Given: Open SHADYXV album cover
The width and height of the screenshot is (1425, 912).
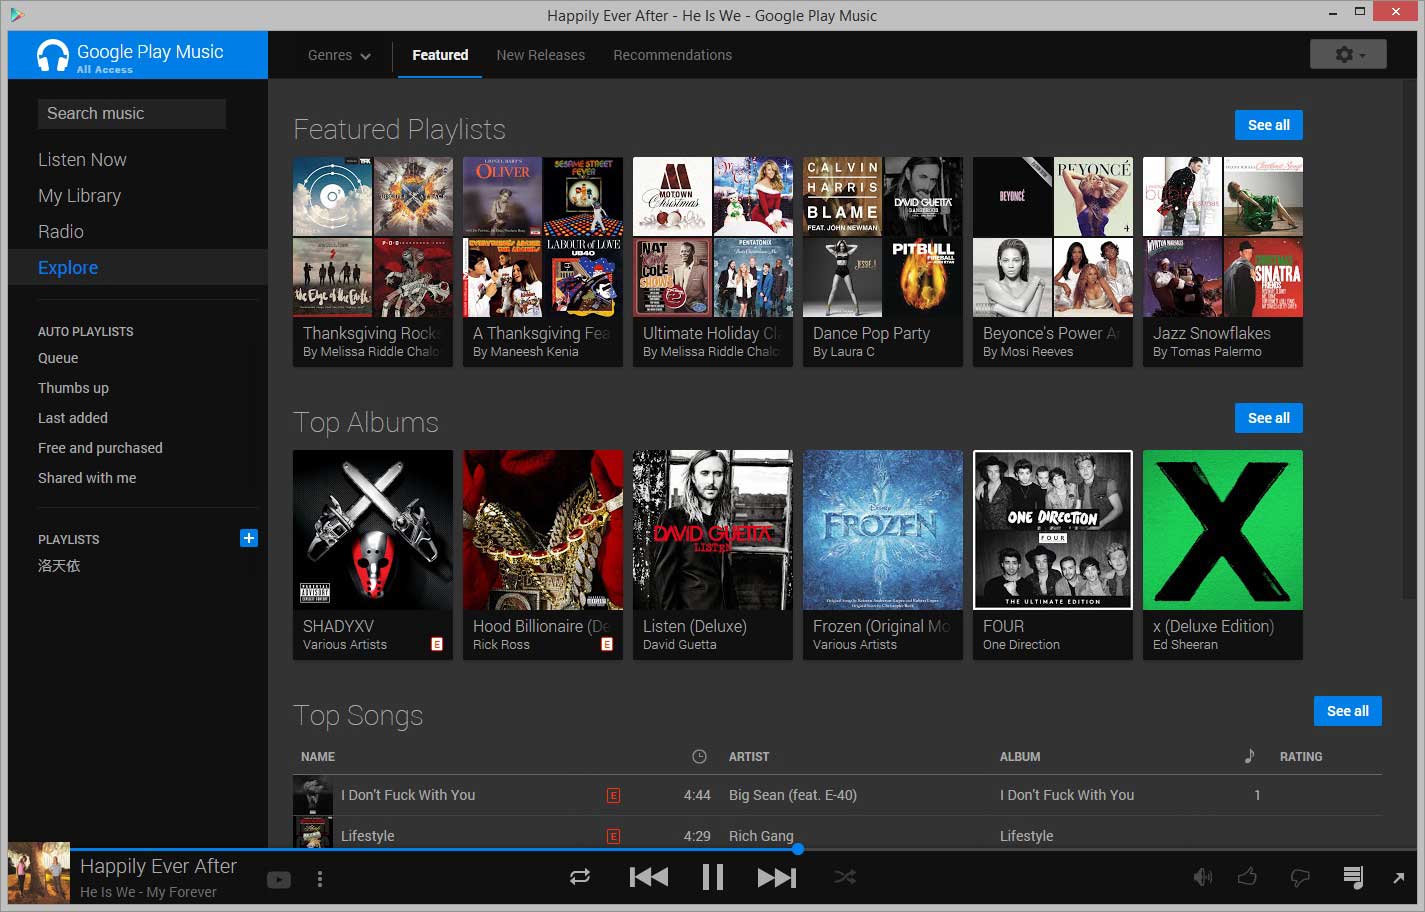Looking at the screenshot, I should 373,530.
